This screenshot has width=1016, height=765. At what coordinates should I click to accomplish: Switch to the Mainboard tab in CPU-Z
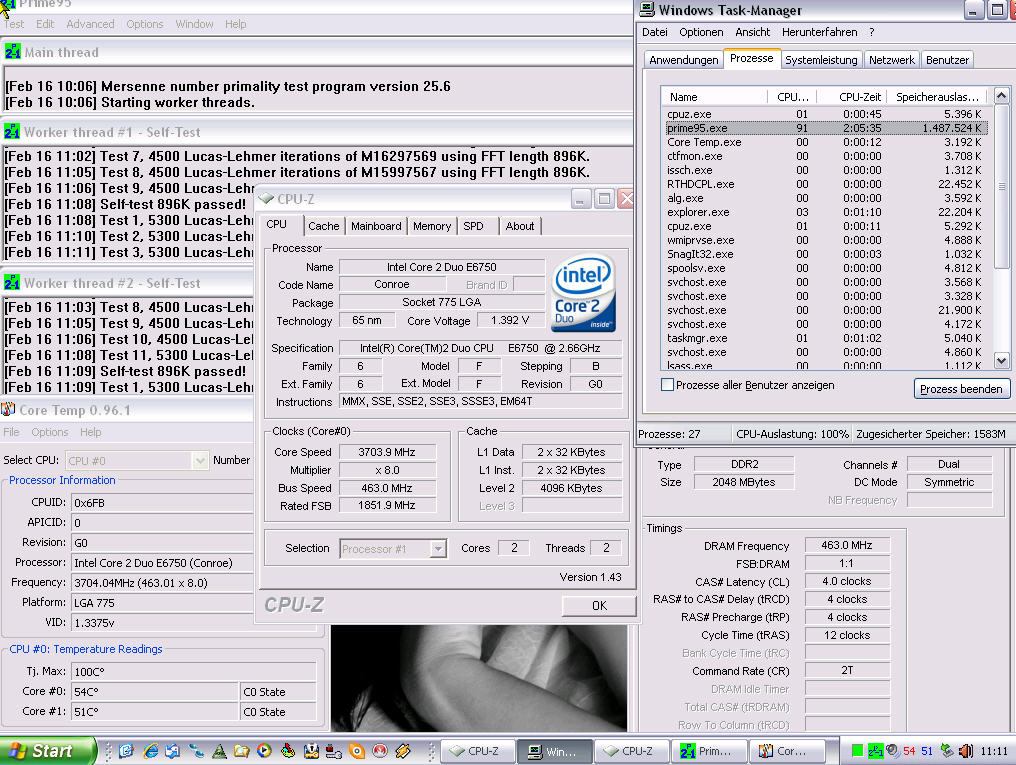376,226
